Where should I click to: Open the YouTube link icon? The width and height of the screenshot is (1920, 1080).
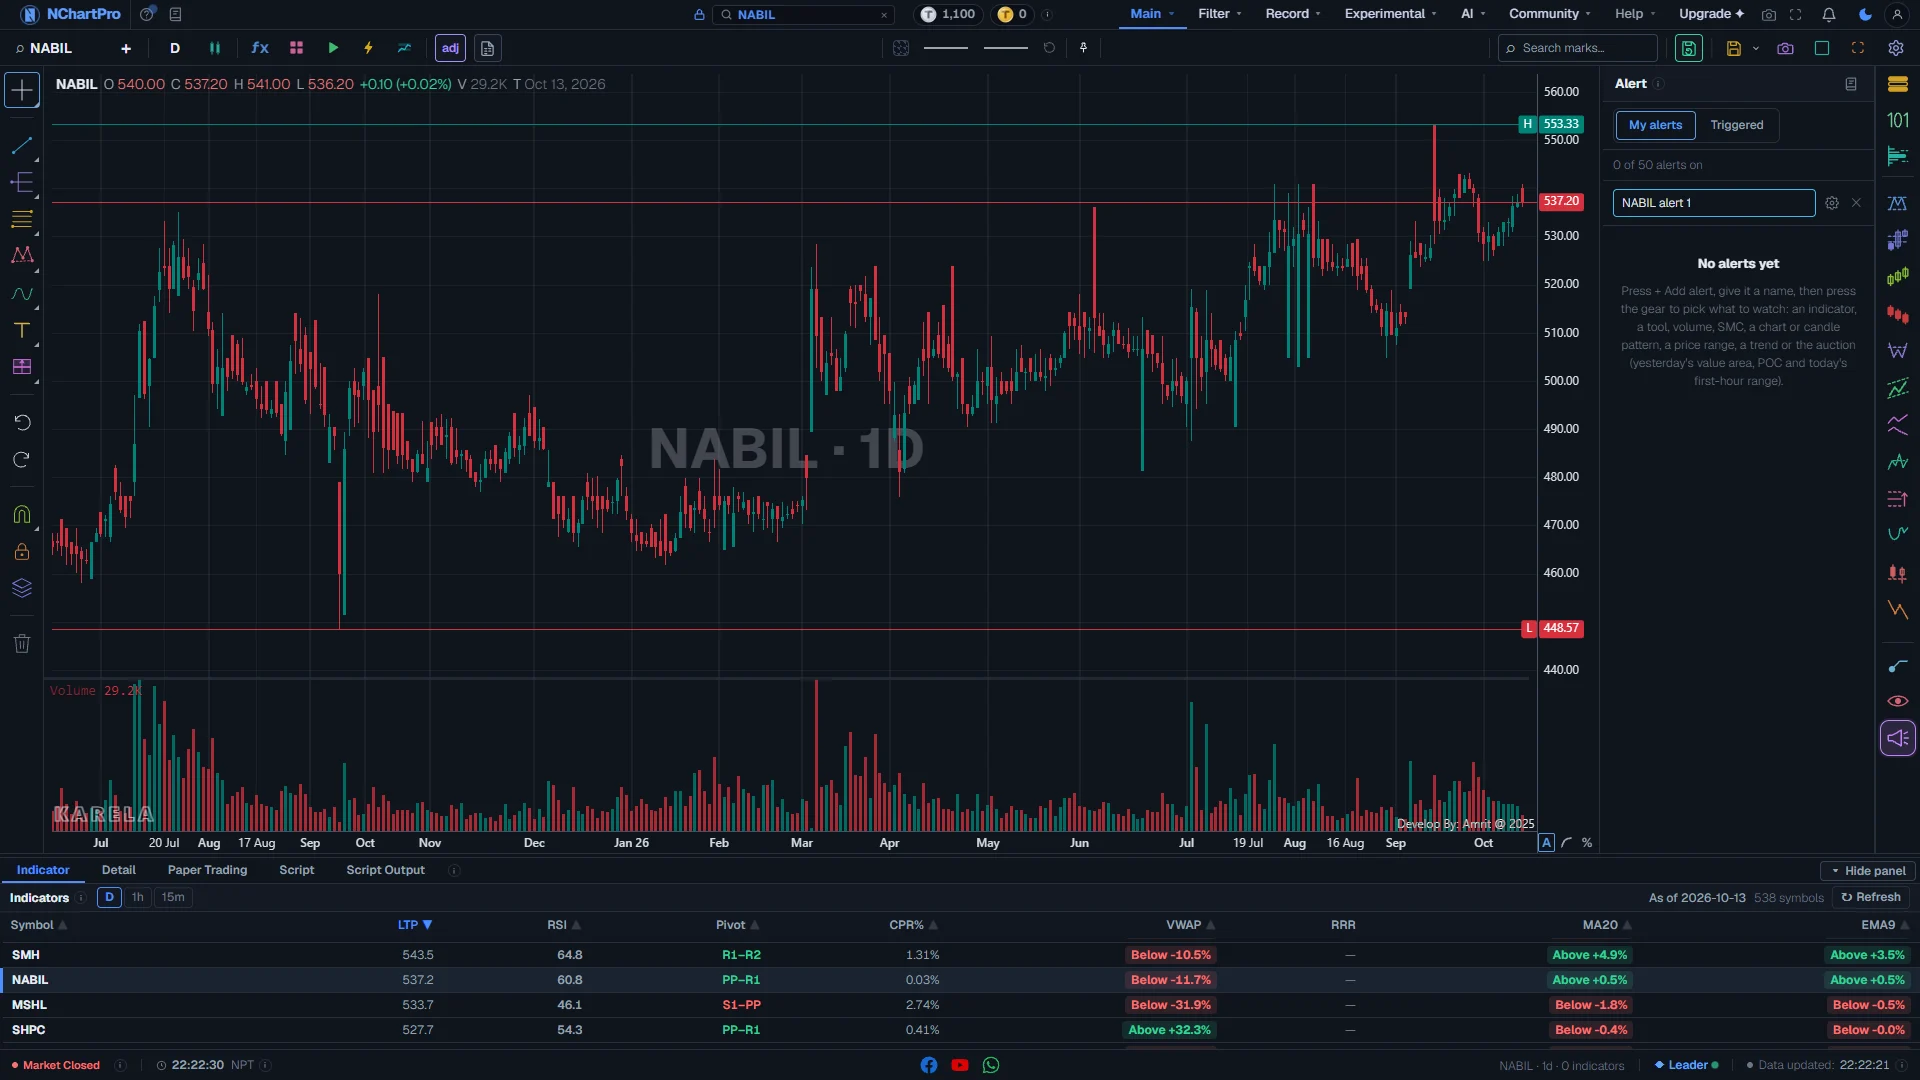pos(960,1065)
